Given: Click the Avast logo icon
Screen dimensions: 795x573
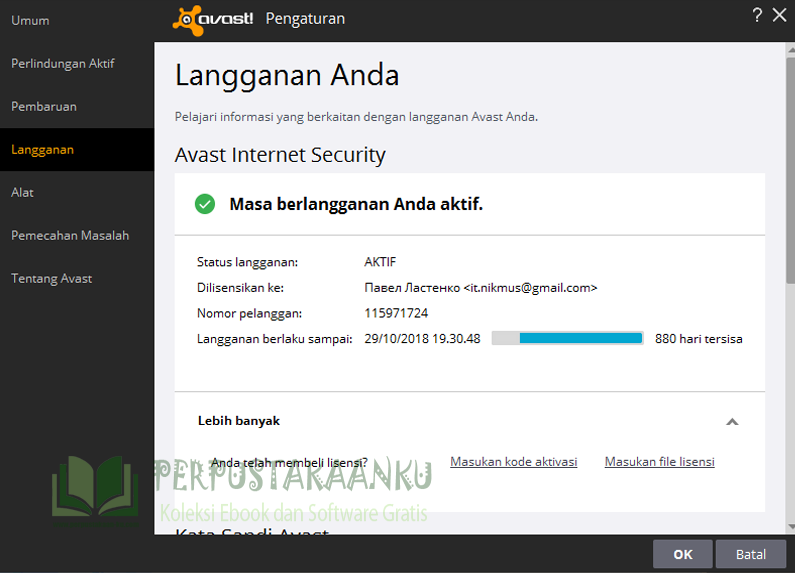Looking at the screenshot, I should click(188, 20).
